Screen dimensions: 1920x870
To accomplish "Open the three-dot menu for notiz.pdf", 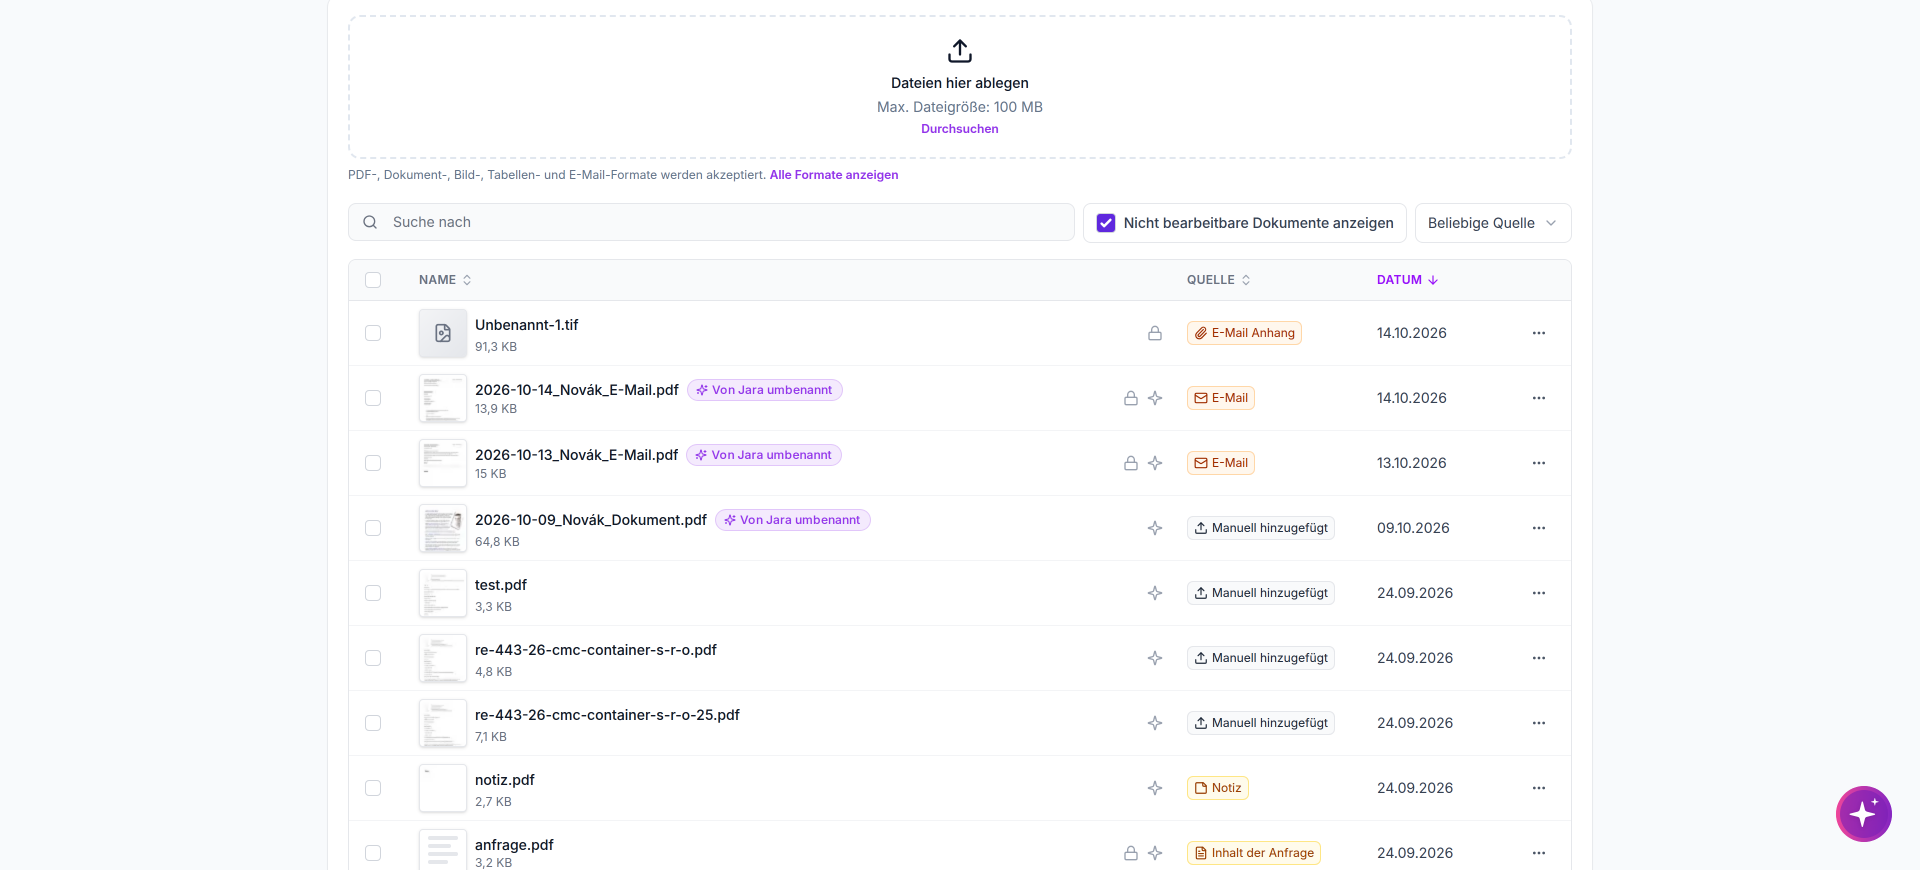I will click(1539, 788).
